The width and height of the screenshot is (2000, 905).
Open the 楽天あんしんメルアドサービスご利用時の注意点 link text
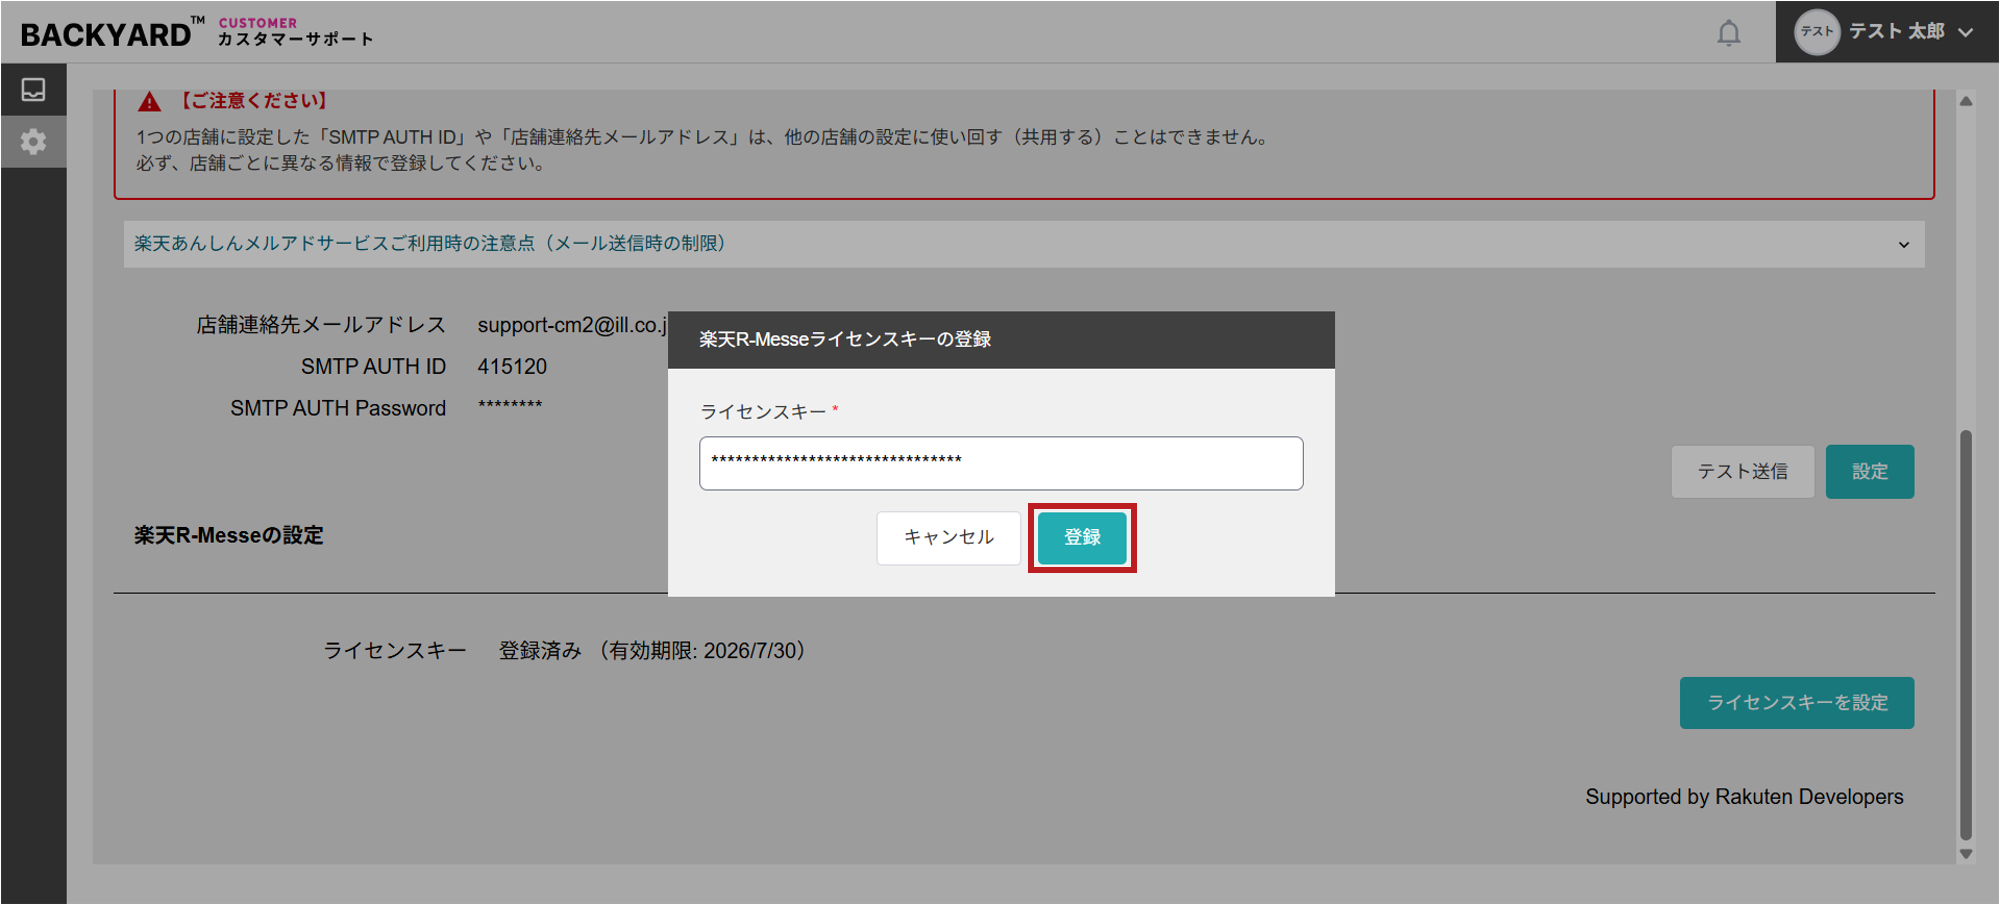point(430,244)
